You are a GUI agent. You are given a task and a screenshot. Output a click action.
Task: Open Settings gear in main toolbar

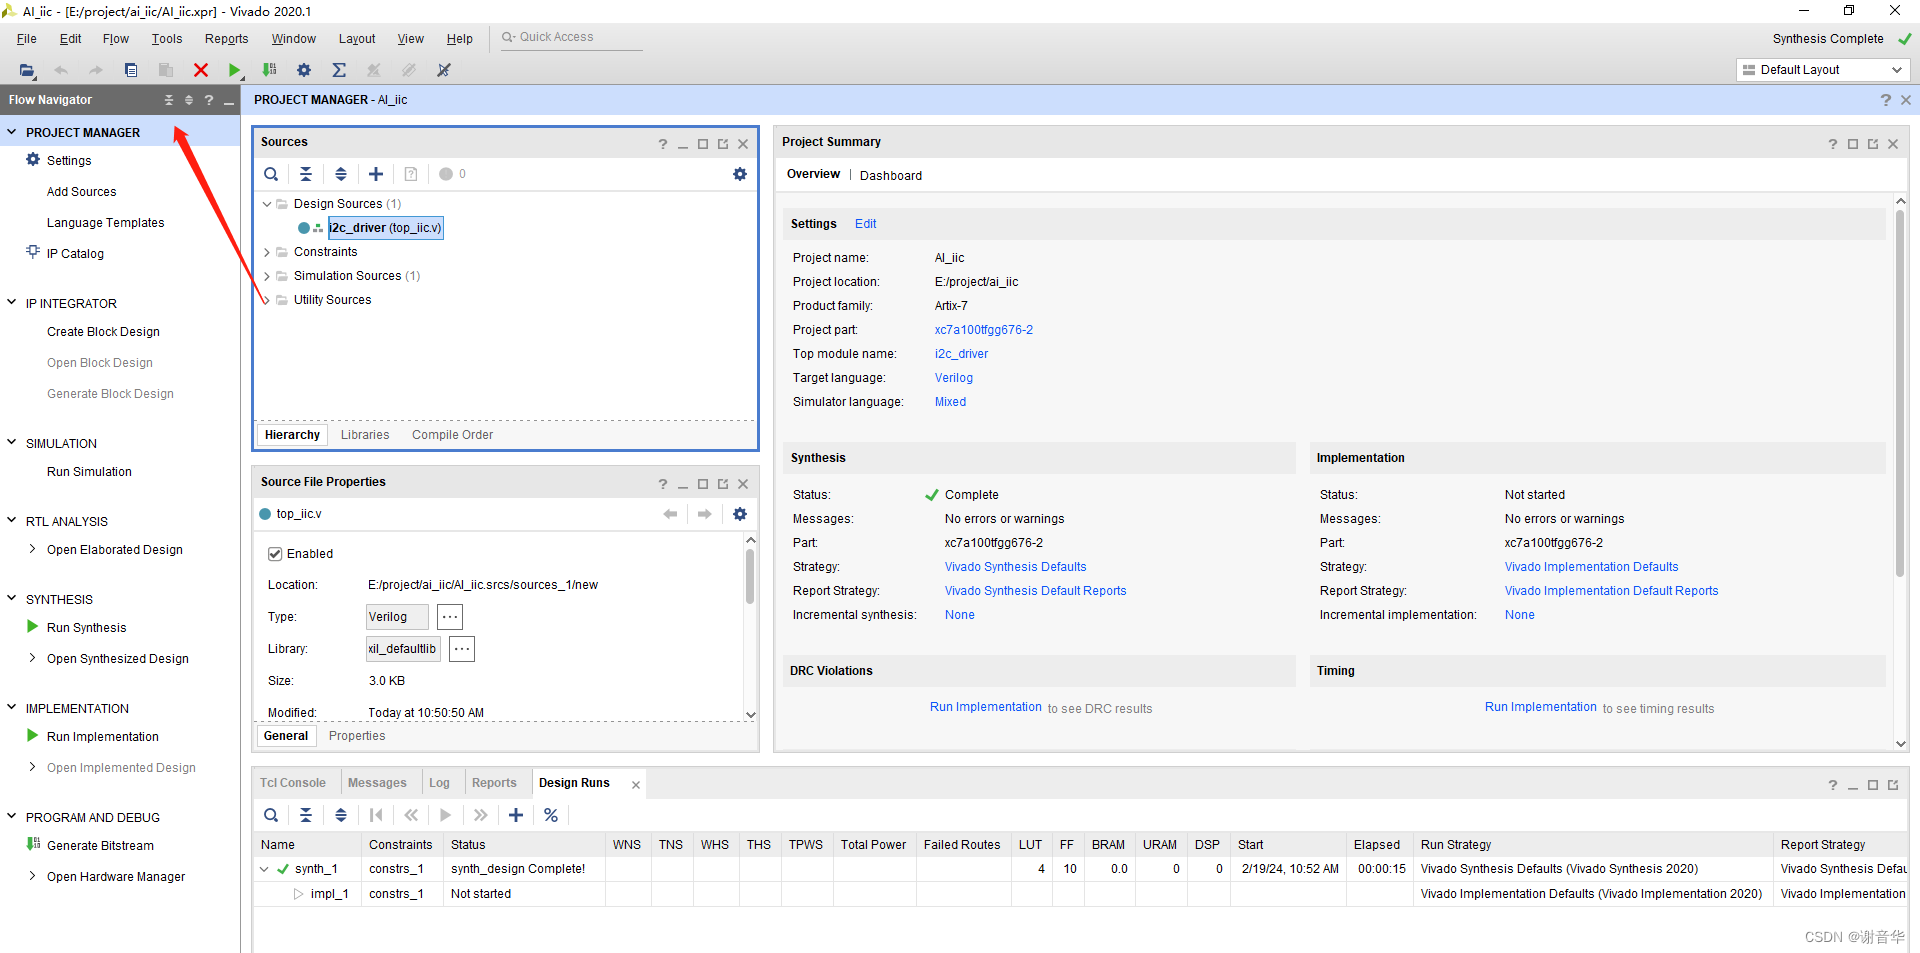pos(304,70)
